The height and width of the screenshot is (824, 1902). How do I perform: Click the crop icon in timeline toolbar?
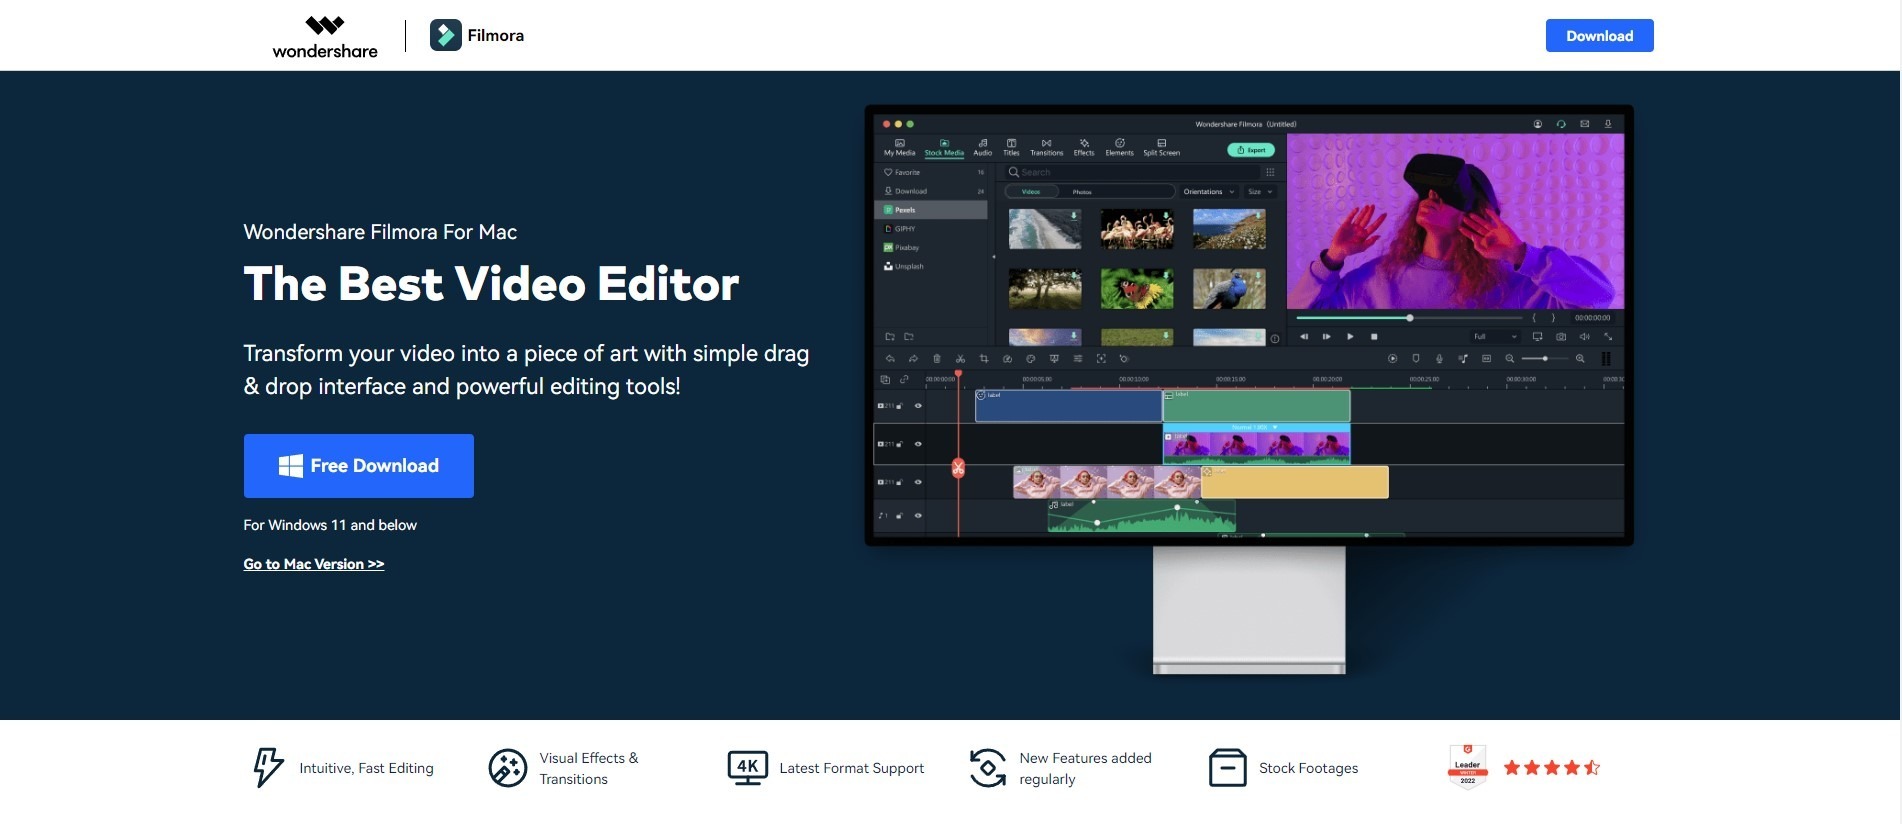pos(984,359)
